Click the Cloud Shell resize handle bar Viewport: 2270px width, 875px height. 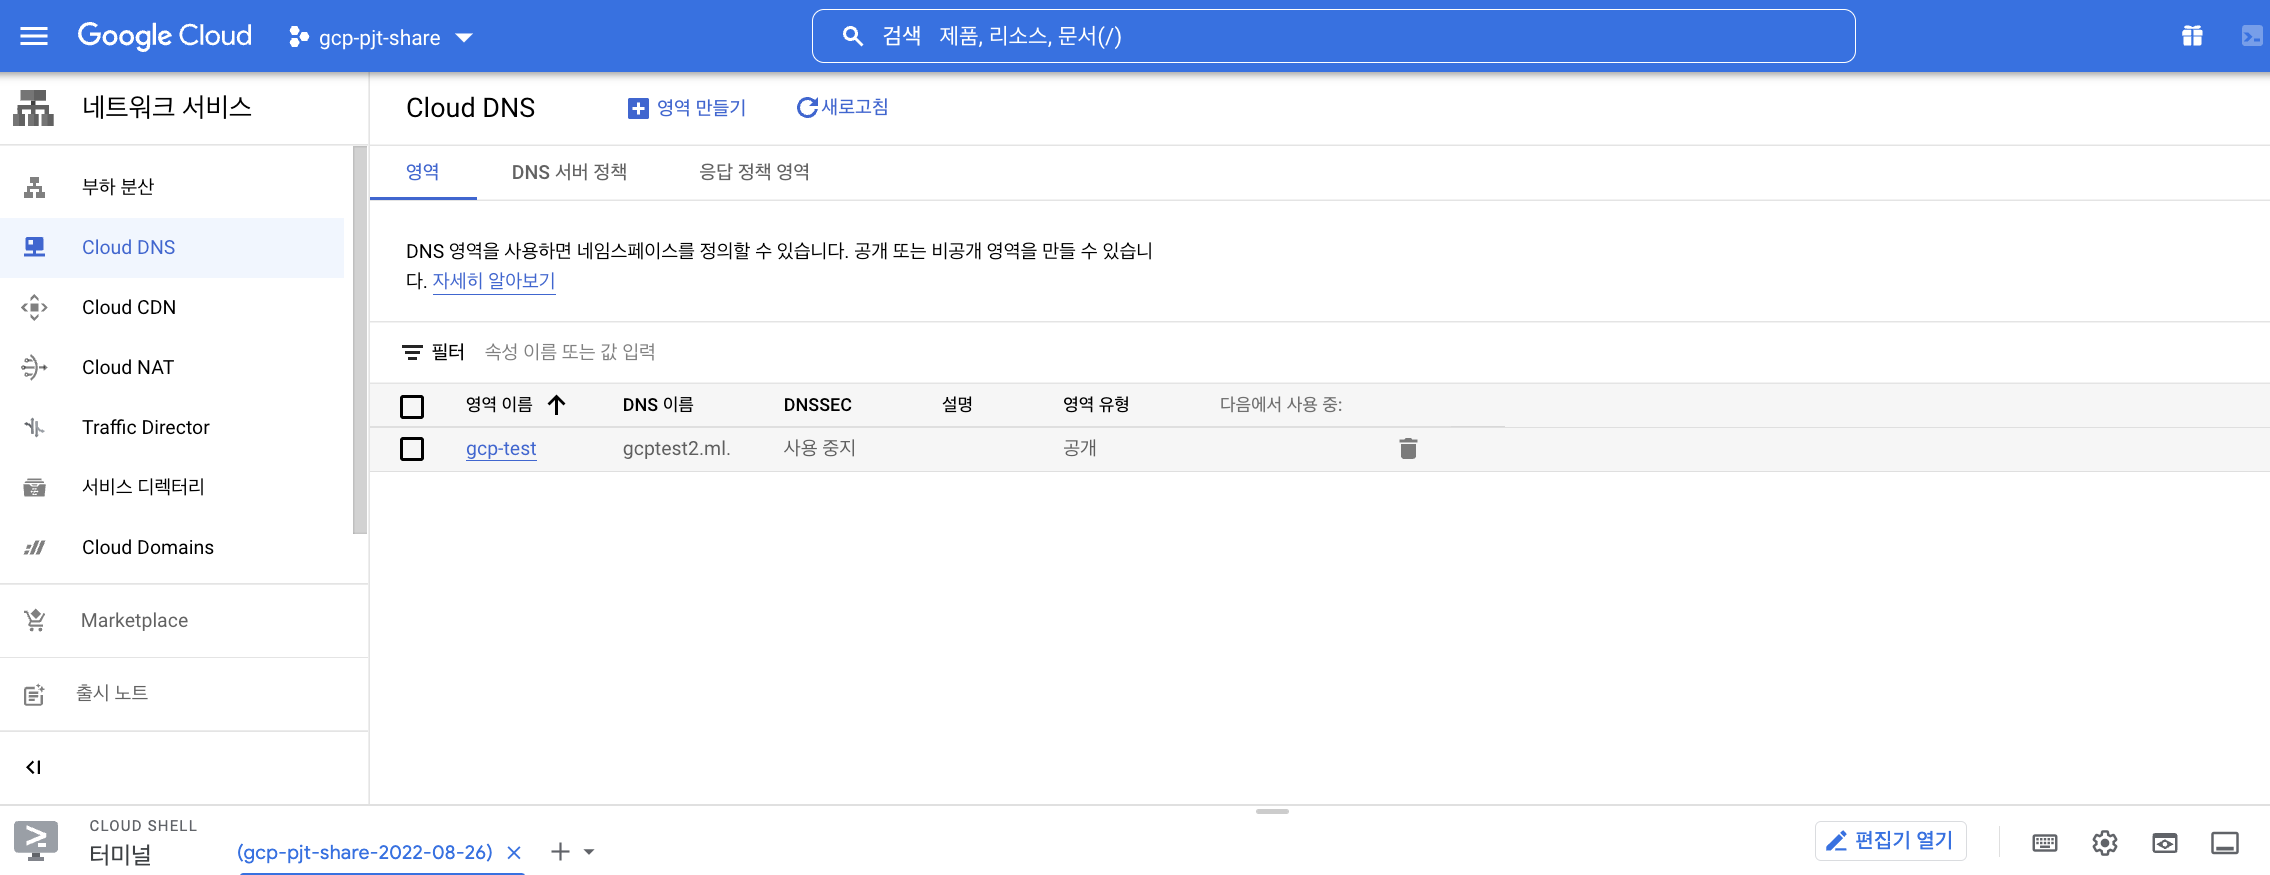[x=1272, y=811]
